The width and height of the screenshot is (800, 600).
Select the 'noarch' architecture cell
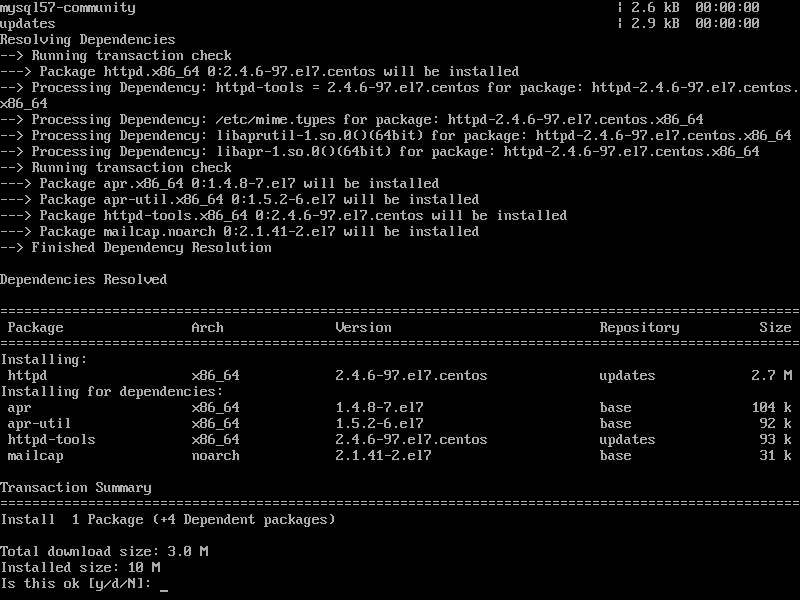click(215, 456)
